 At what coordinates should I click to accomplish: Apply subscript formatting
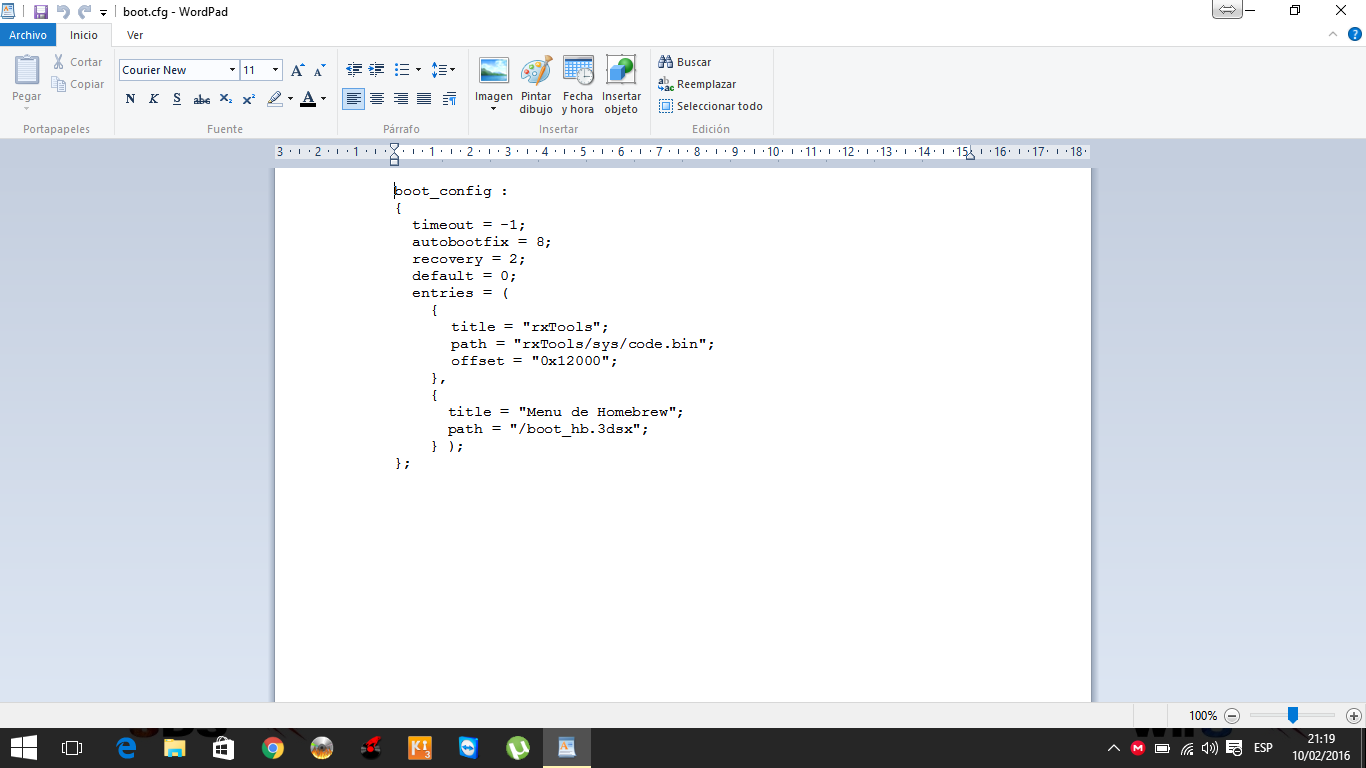pyautogui.click(x=225, y=99)
